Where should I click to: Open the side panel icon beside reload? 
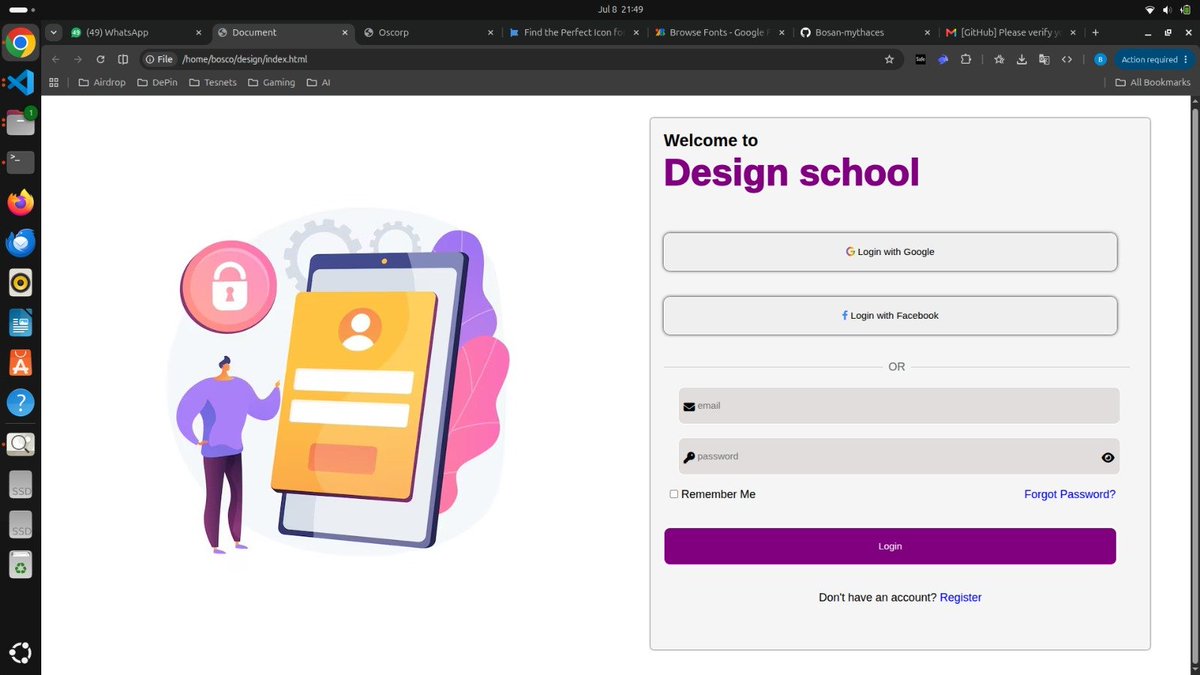coord(123,59)
